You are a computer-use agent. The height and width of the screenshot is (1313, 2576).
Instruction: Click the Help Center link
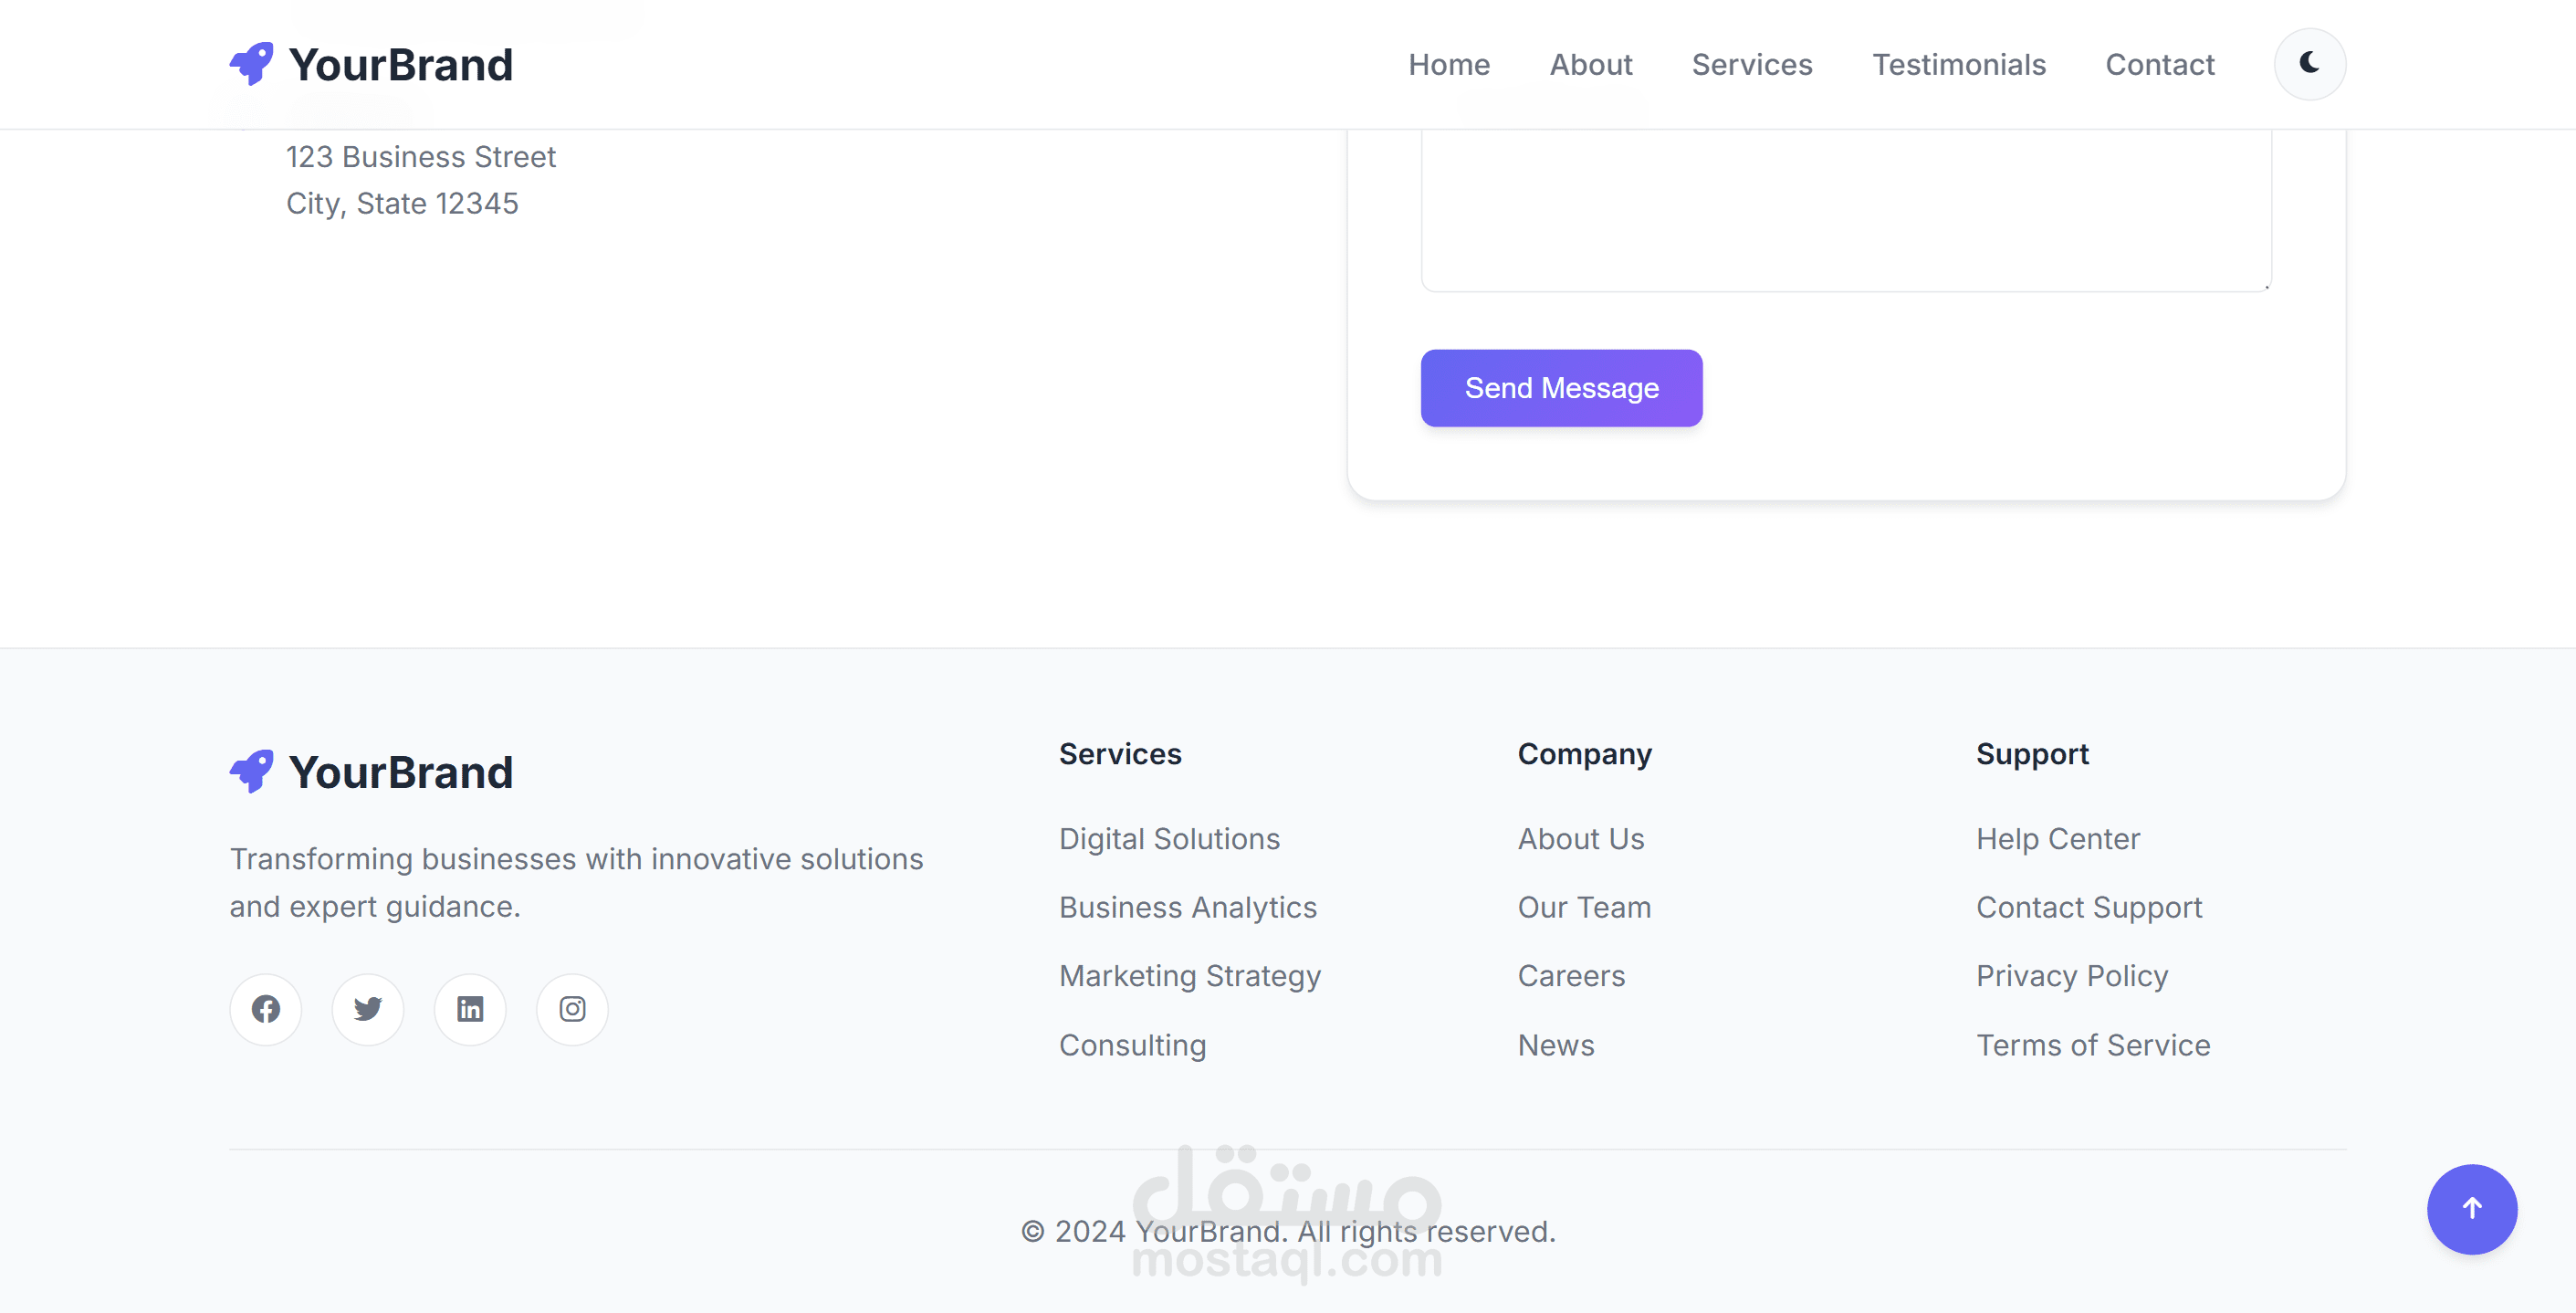point(2057,838)
